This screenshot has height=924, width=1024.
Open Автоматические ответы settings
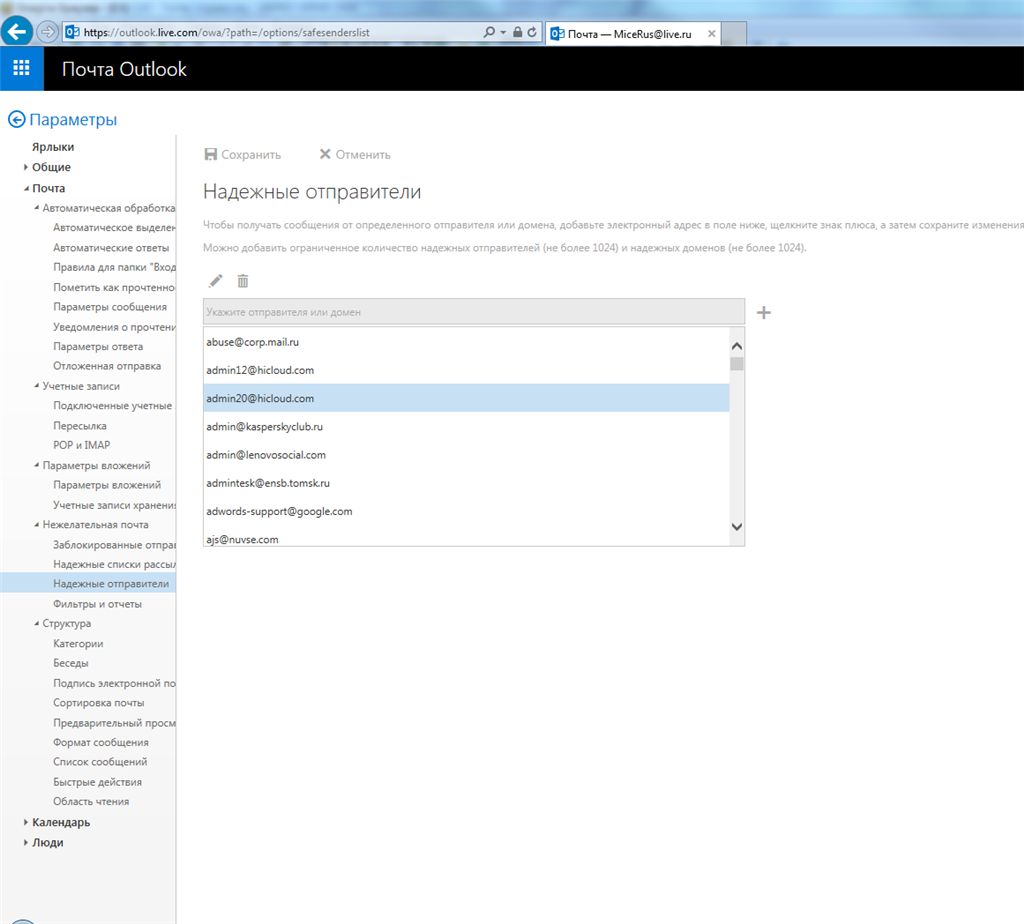click(111, 247)
